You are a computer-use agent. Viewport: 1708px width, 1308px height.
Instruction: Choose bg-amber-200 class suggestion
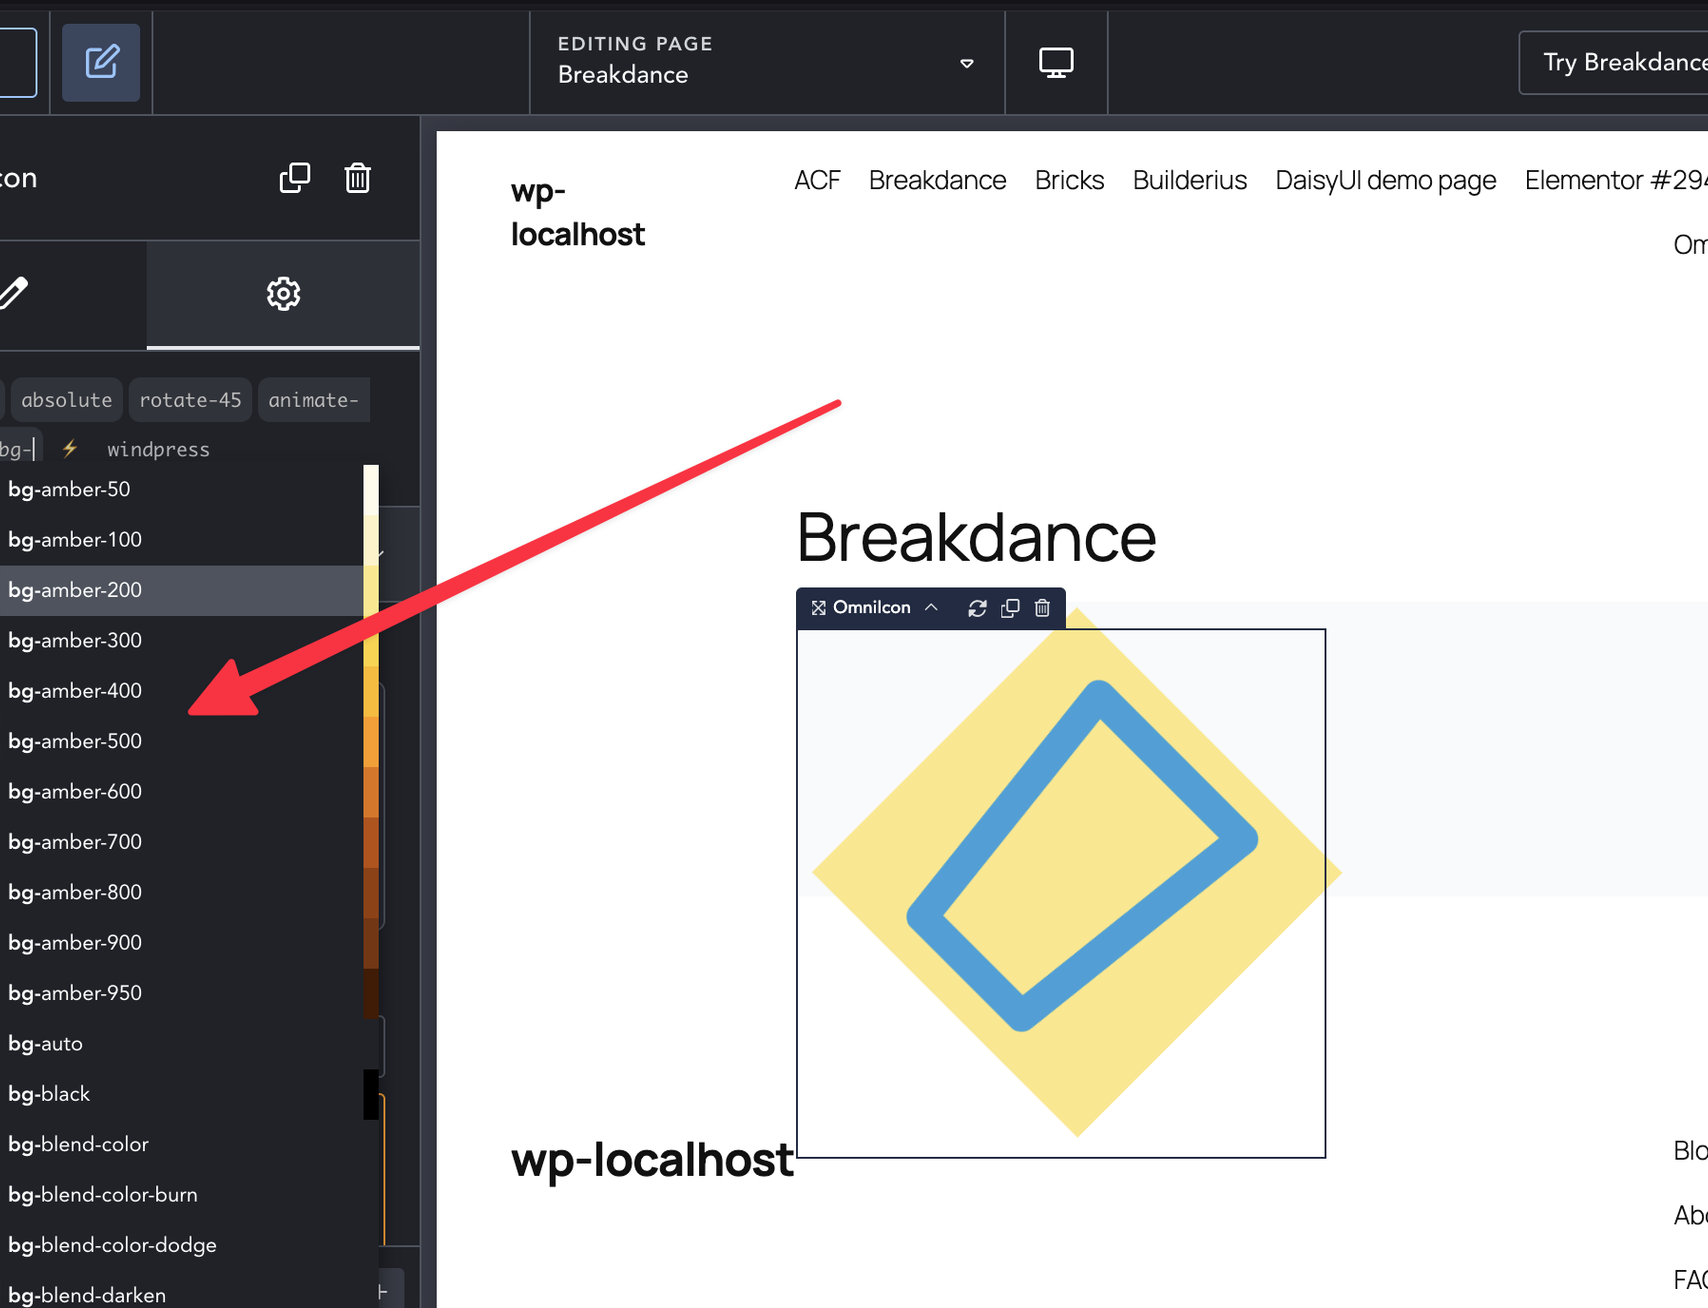(75, 590)
